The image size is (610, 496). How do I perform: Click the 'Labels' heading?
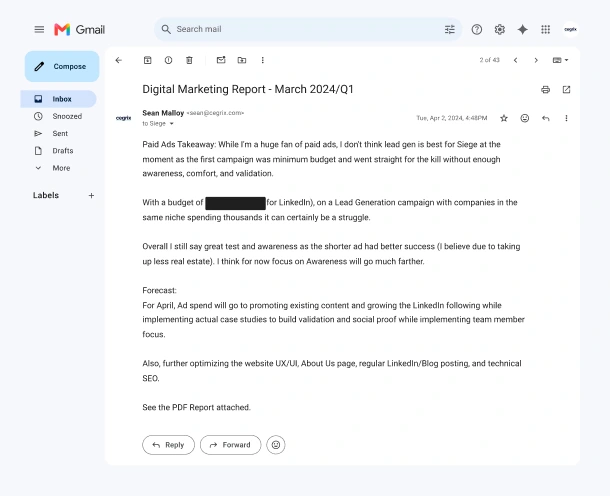click(46, 195)
